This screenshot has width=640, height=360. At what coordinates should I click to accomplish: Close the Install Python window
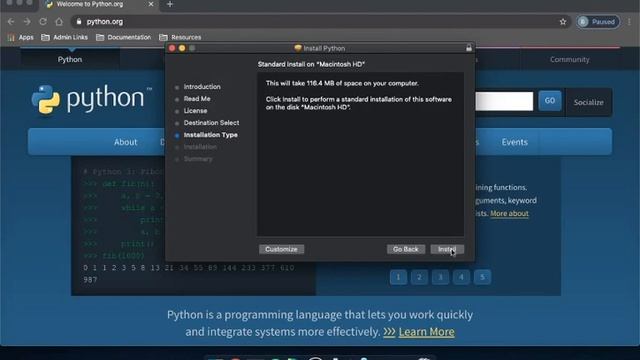[172, 48]
